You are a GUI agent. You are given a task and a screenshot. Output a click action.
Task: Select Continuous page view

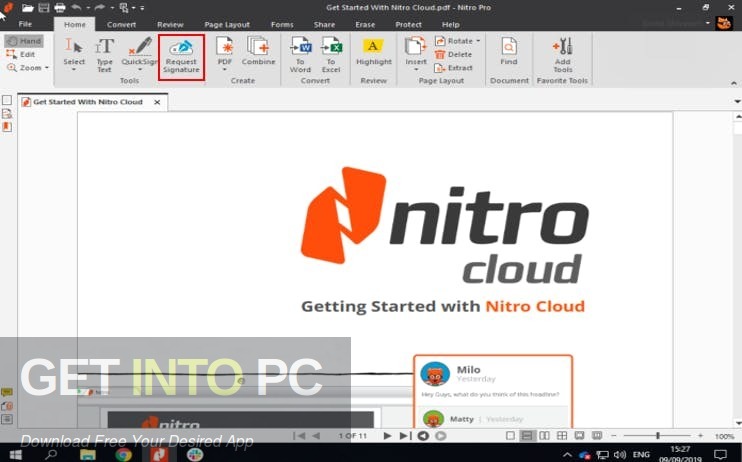pyautogui.click(x=527, y=435)
